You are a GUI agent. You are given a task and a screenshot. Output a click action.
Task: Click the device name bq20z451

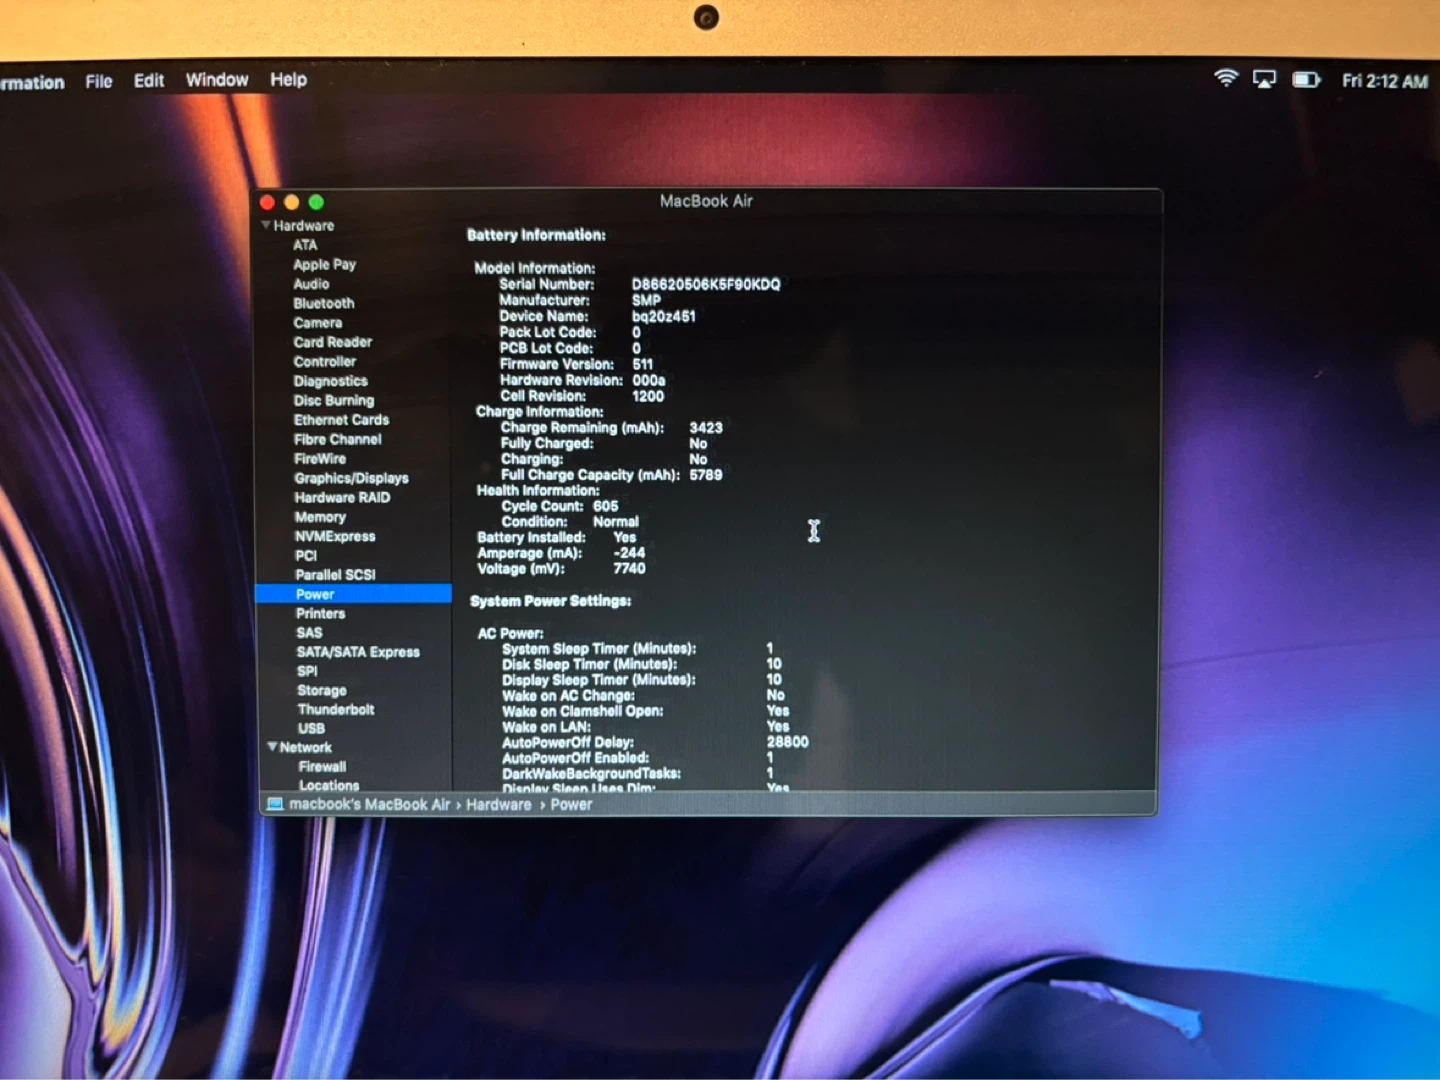point(663,317)
